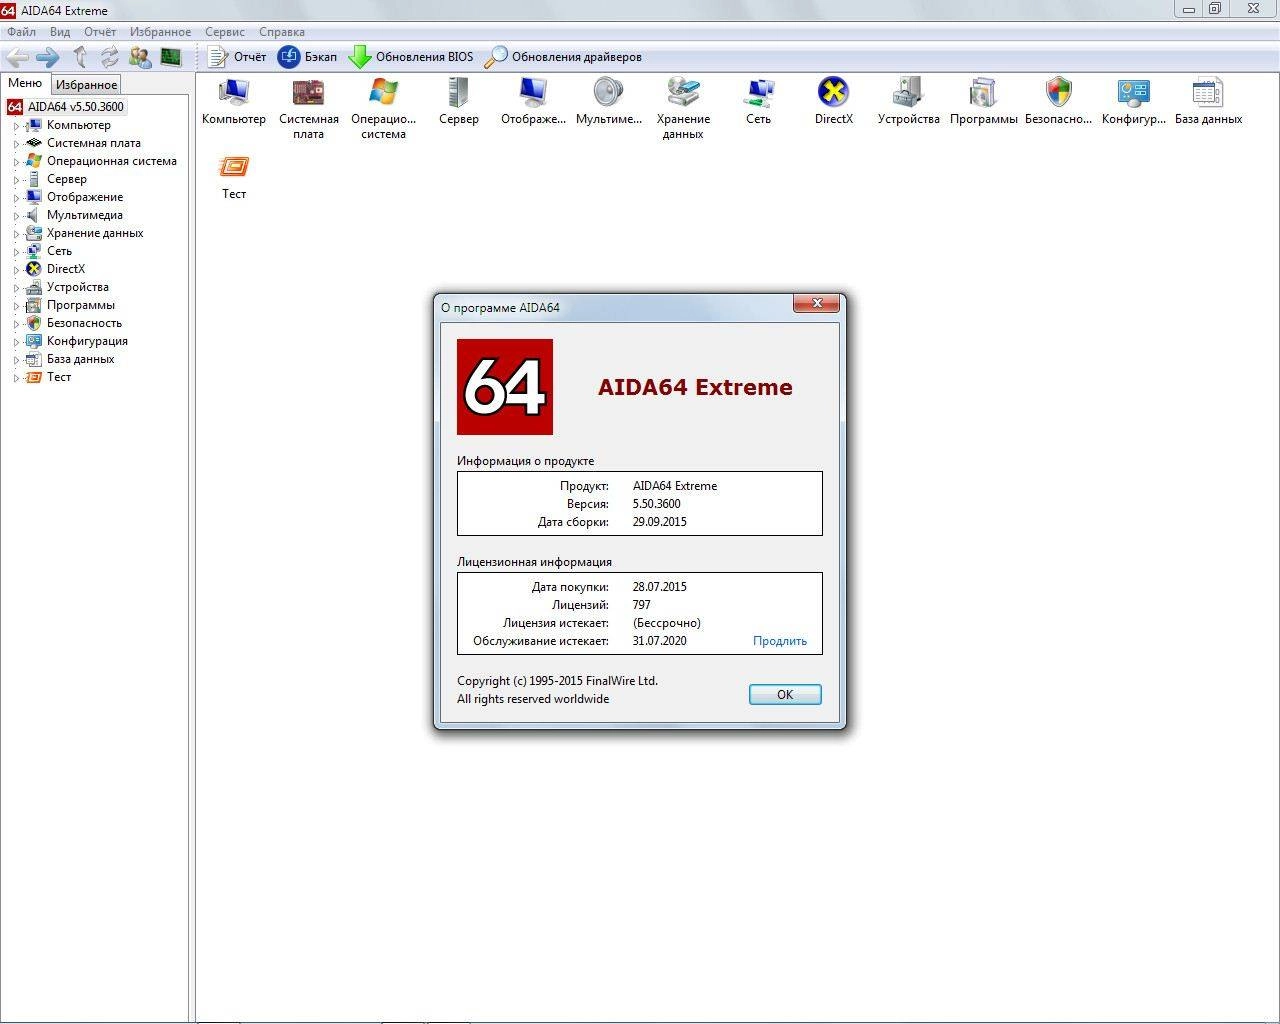Expand the Мультимедиа tree node
This screenshot has height=1024, width=1280.
tap(16, 216)
